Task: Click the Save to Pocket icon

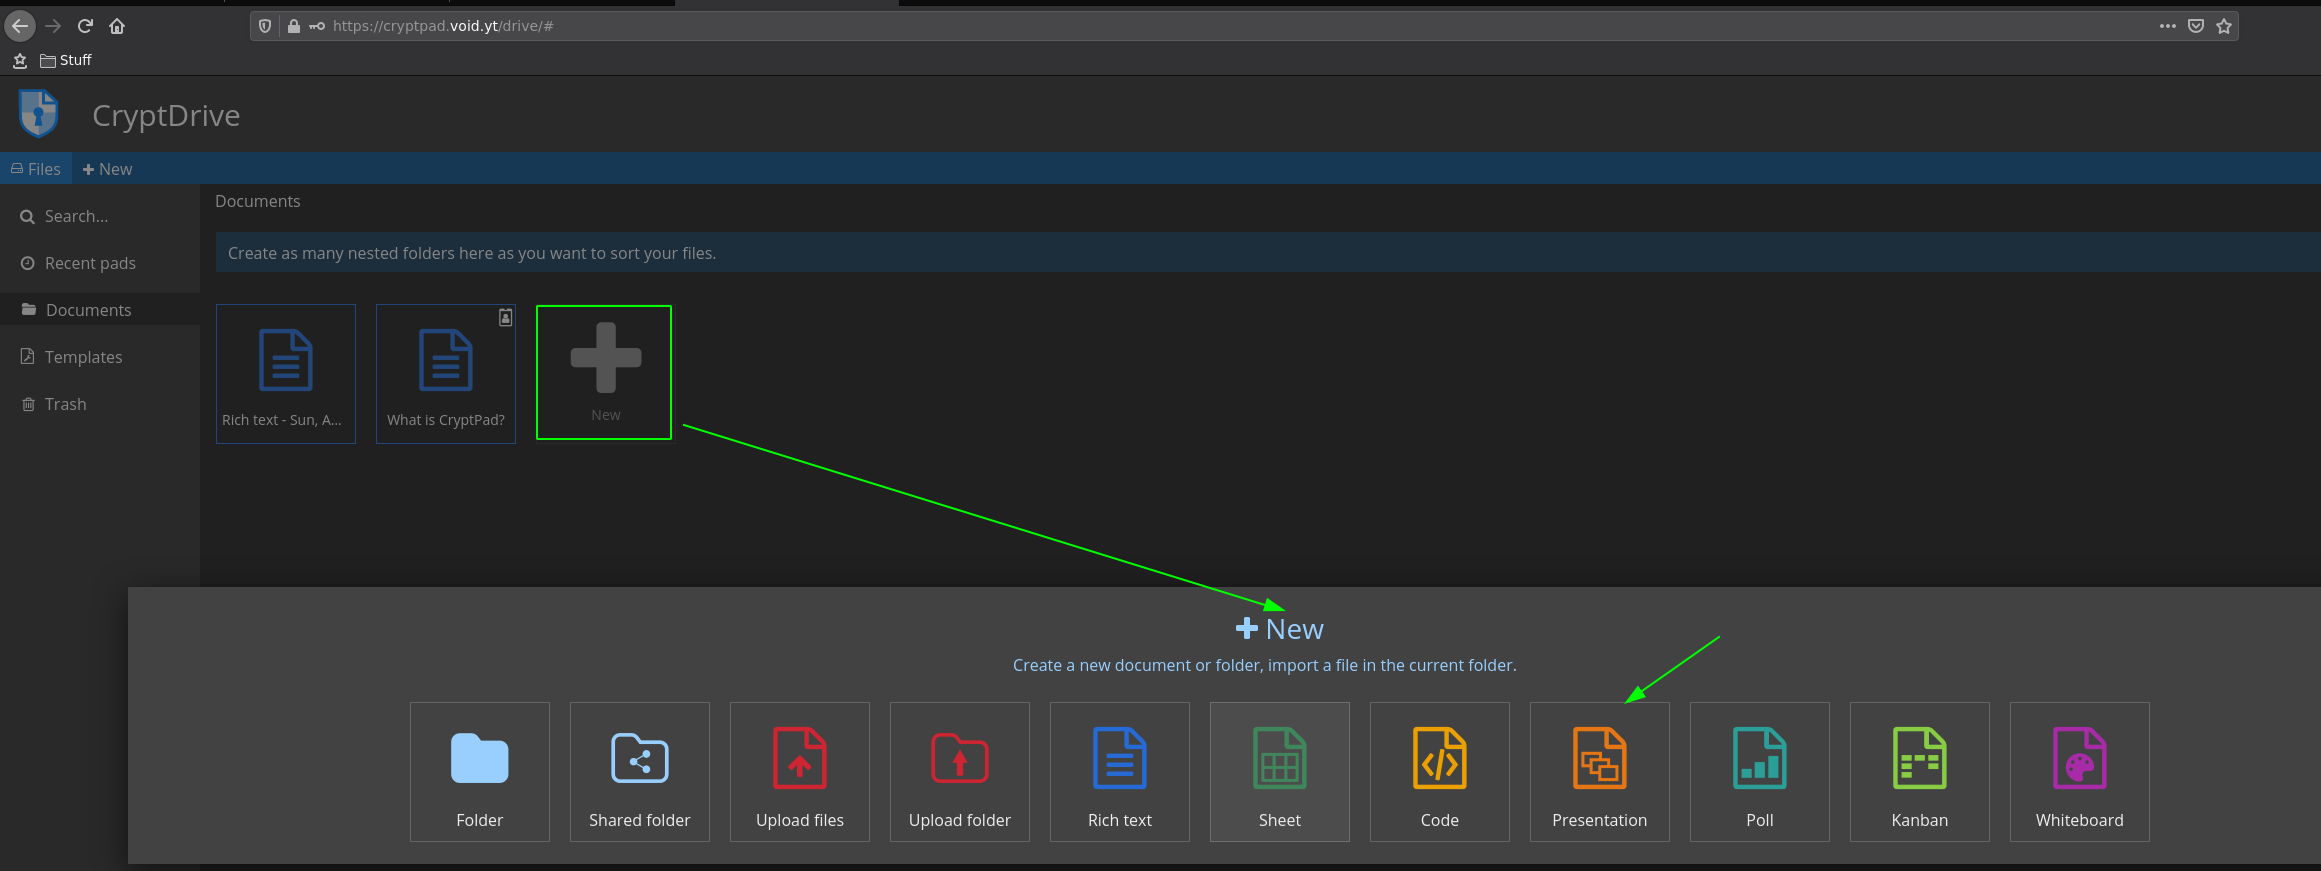Action: [2196, 26]
